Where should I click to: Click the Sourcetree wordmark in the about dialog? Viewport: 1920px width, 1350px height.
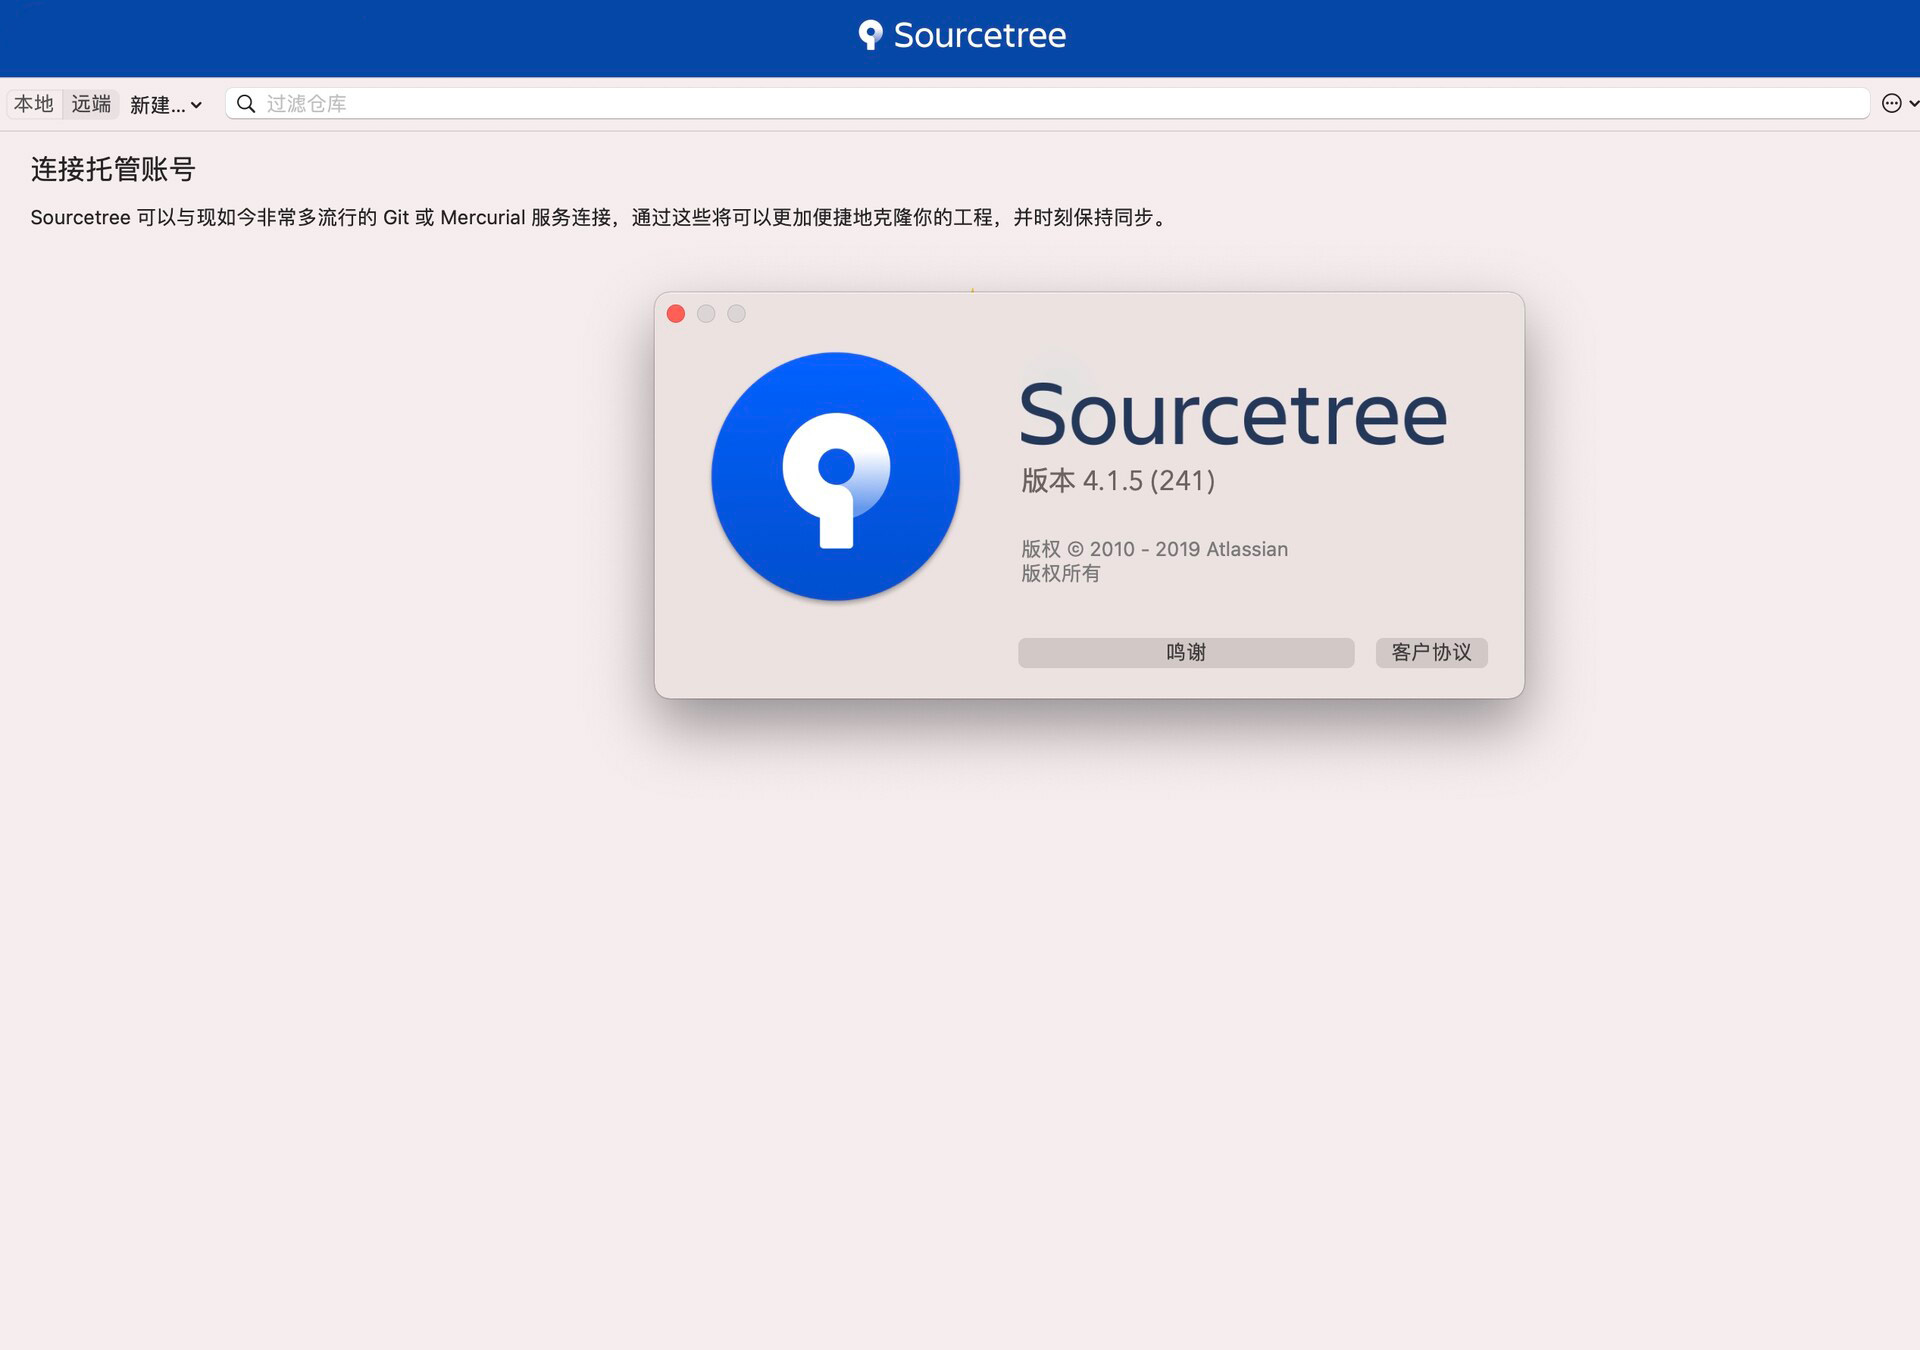[1232, 413]
